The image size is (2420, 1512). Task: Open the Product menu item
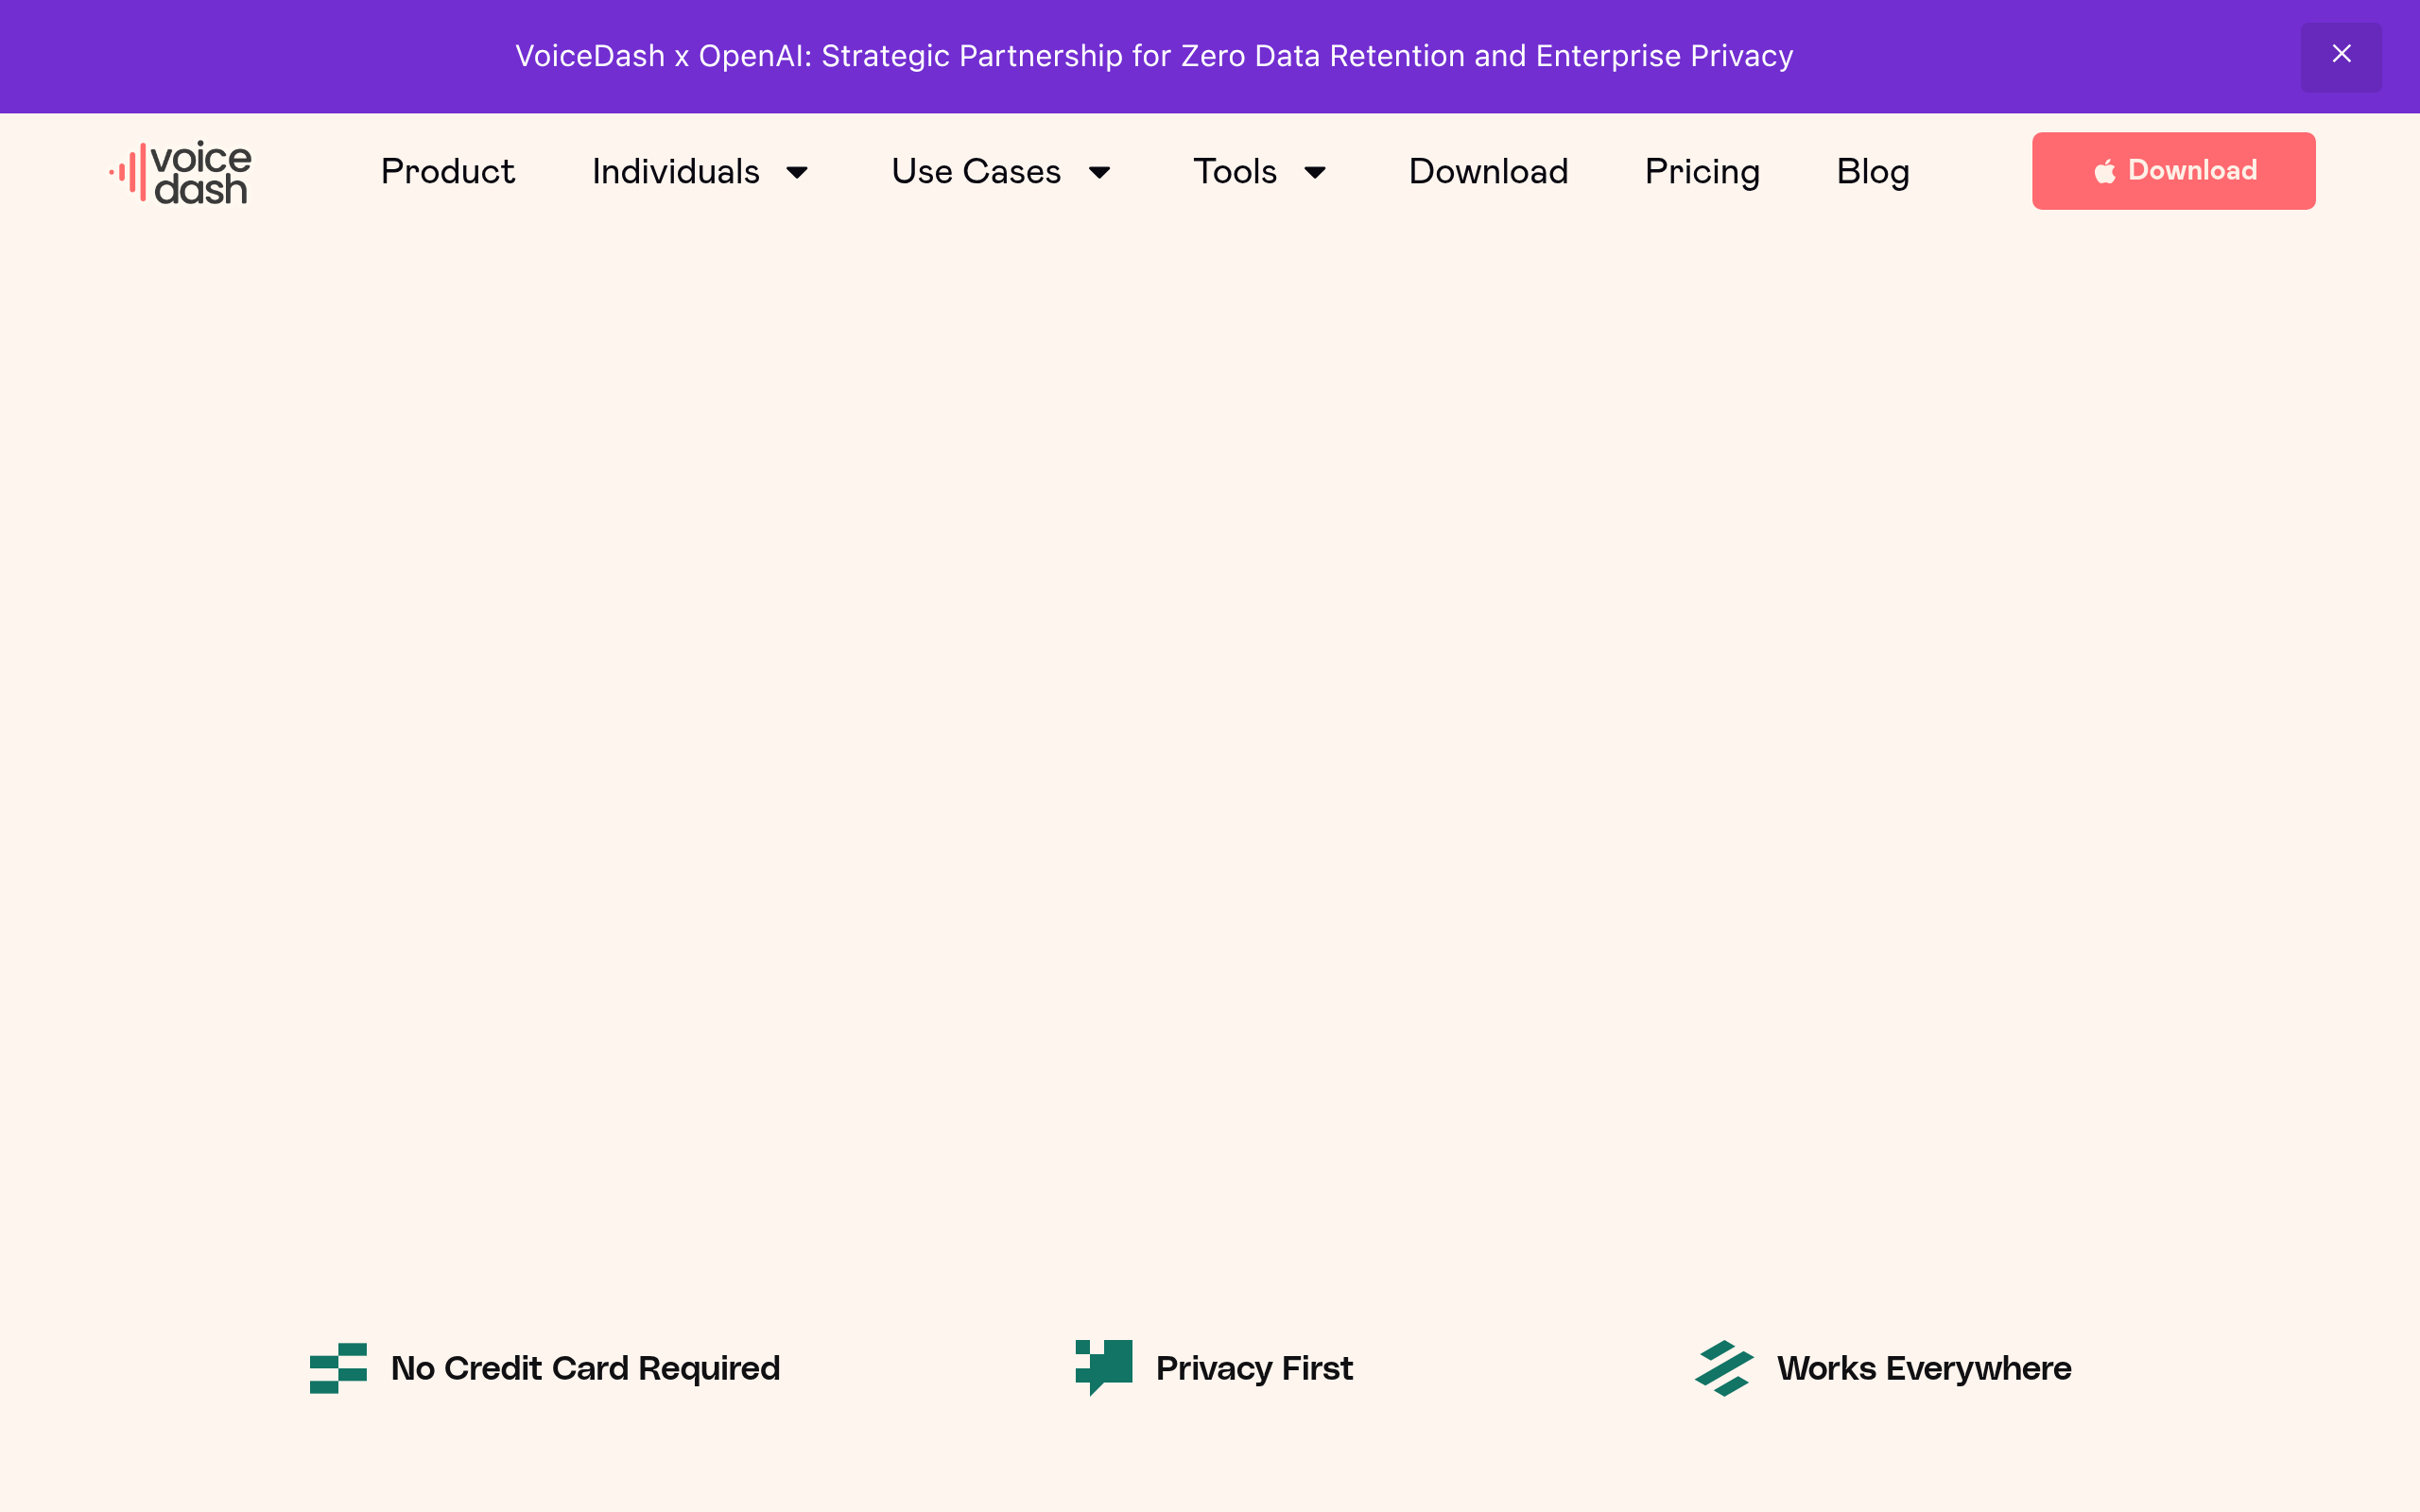tap(447, 171)
